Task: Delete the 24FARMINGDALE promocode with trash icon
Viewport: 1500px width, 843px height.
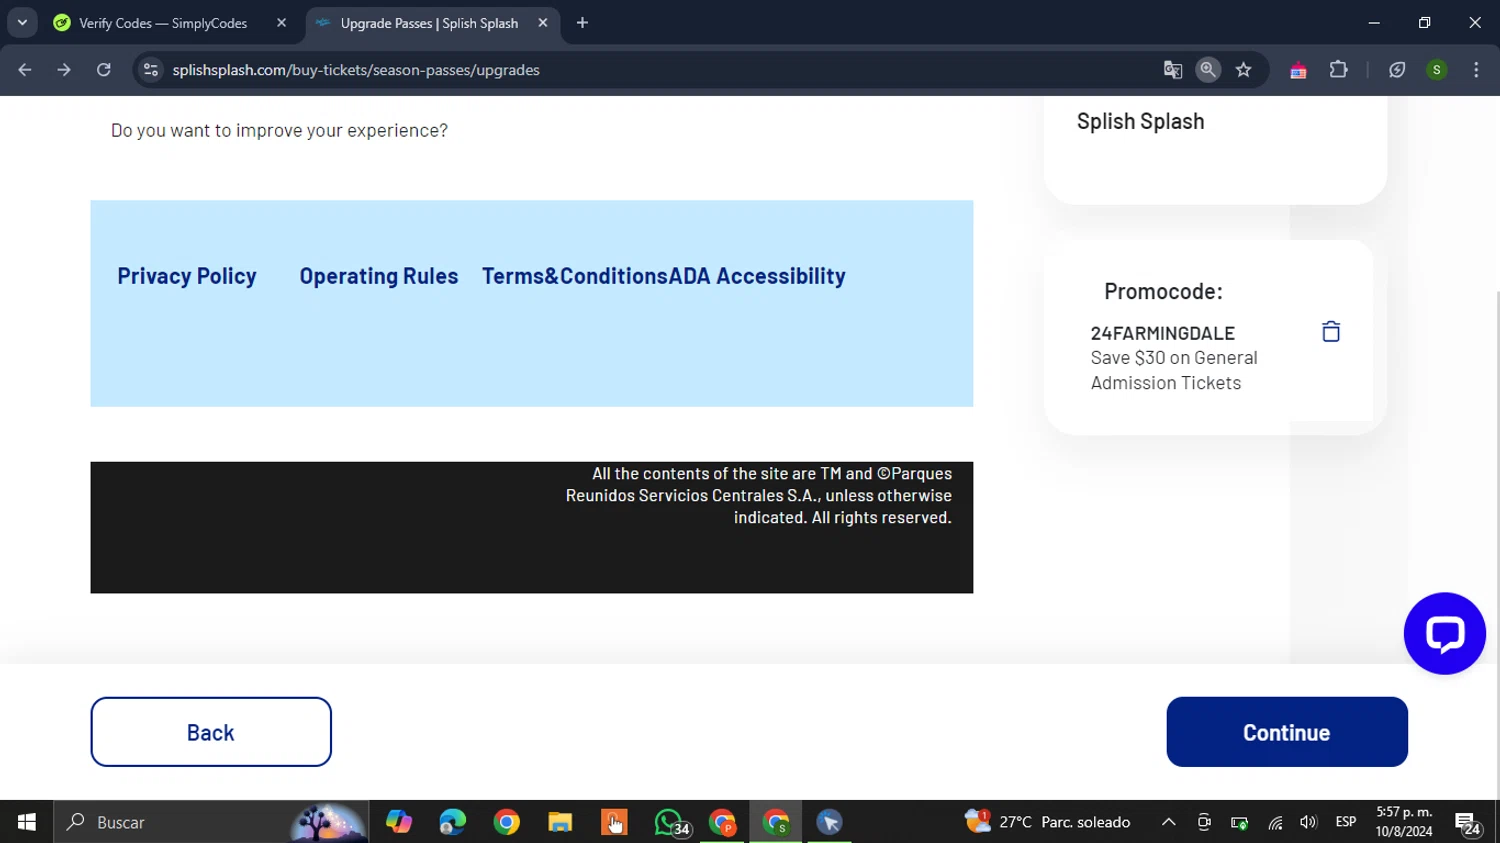Action: (x=1330, y=331)
